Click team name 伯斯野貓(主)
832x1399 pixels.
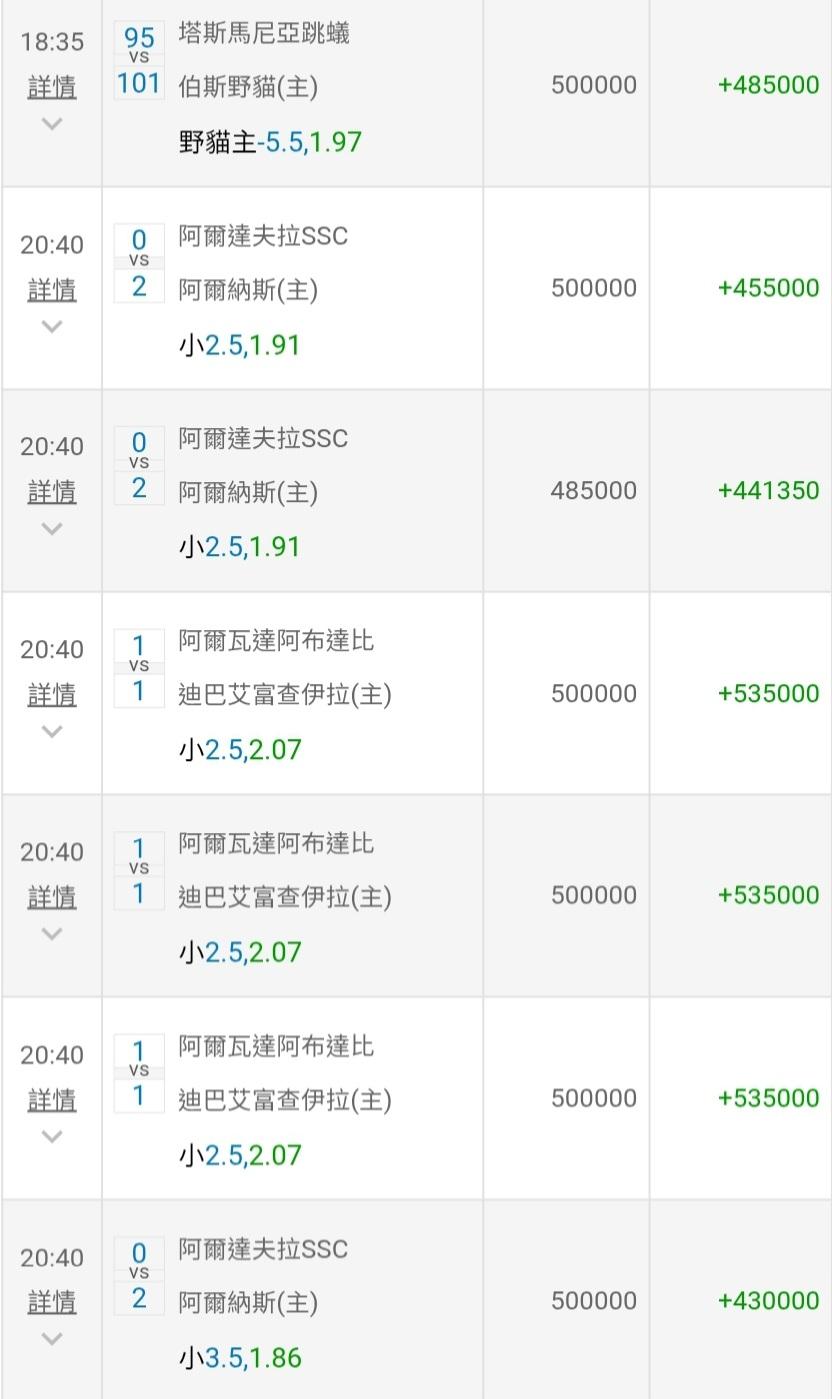(x=248, y=88)
